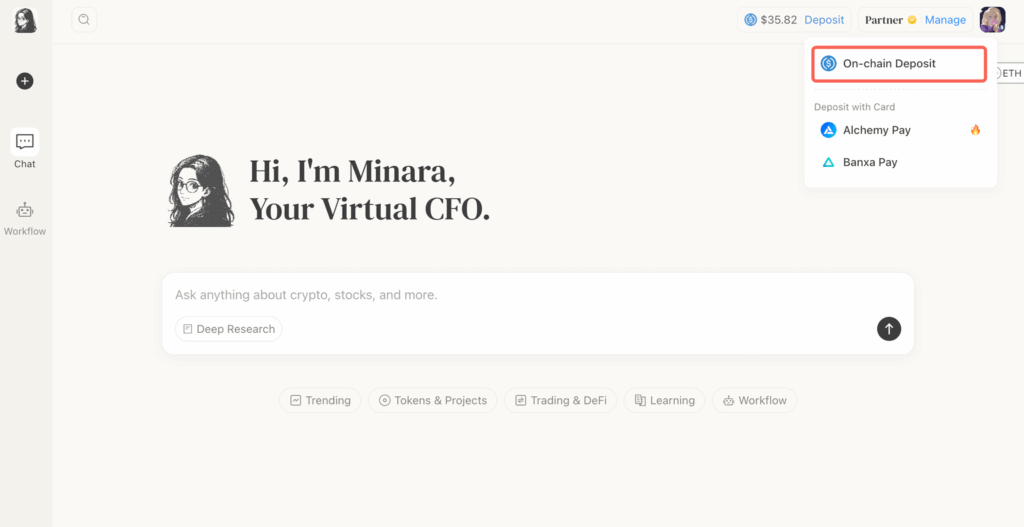Click the Ask anything input field
The height and width of the screenshot is (527, 1024).
point(520,295)
